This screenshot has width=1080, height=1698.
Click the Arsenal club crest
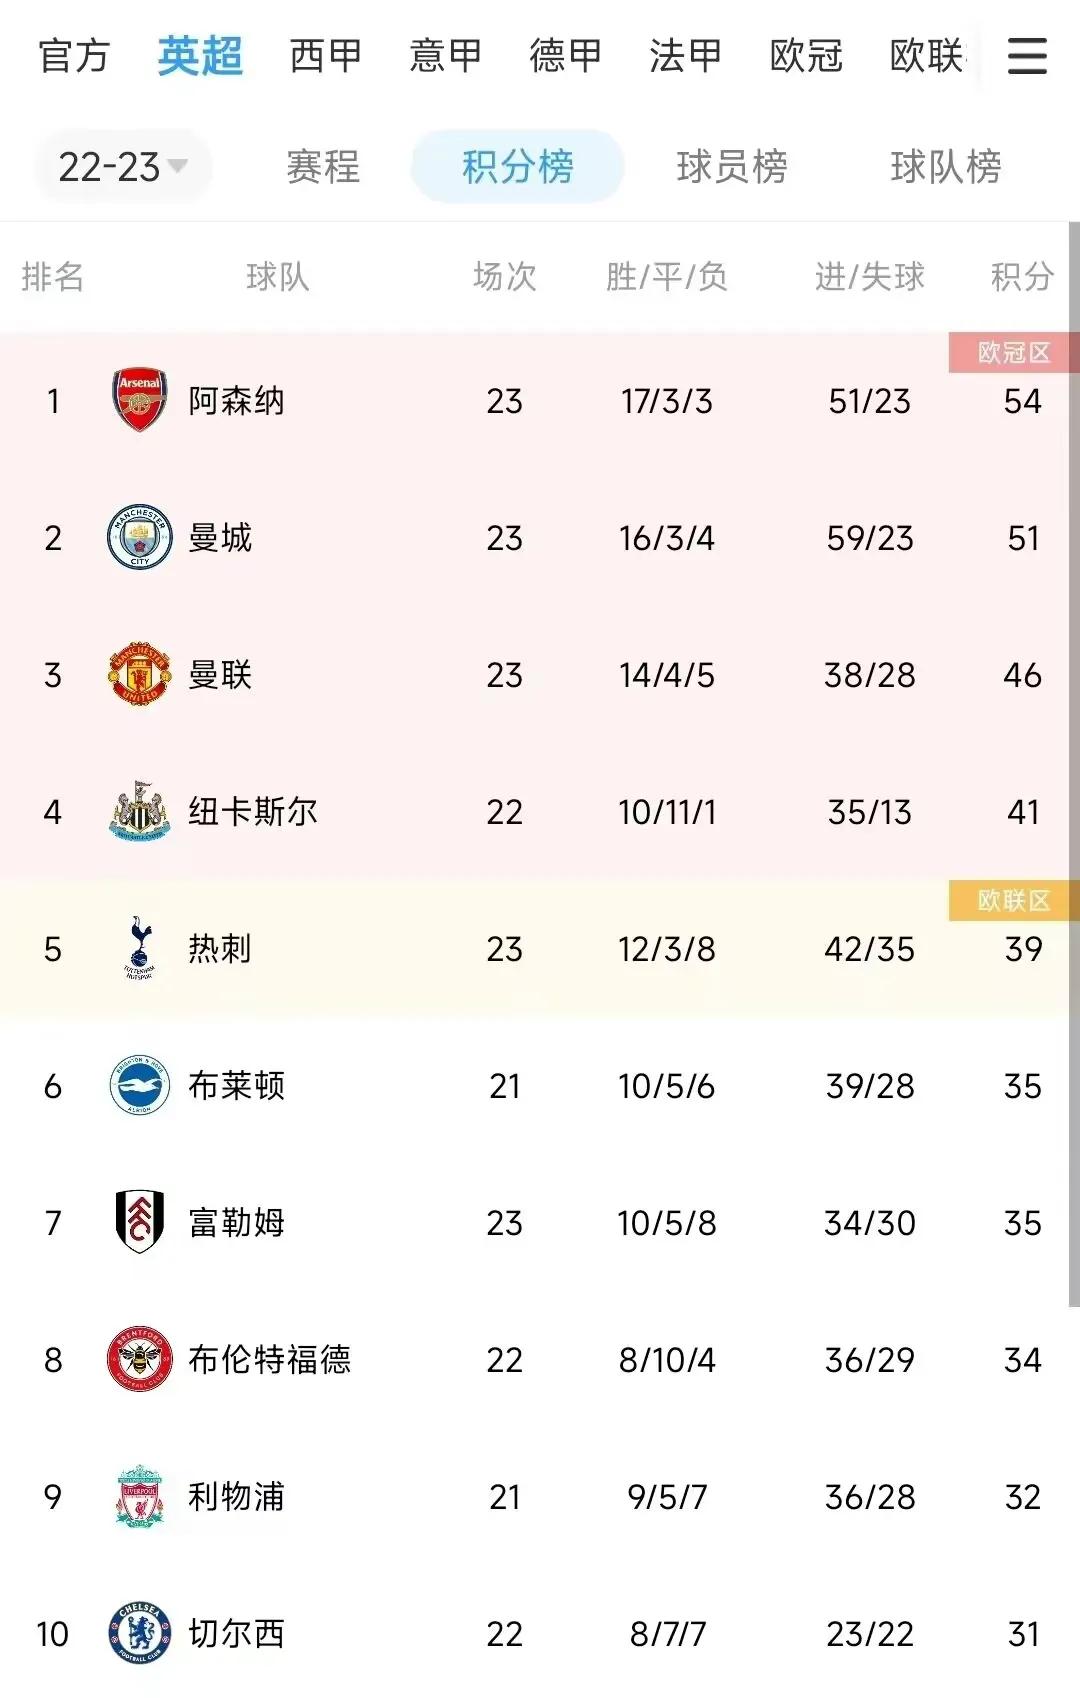click(140, 400)
